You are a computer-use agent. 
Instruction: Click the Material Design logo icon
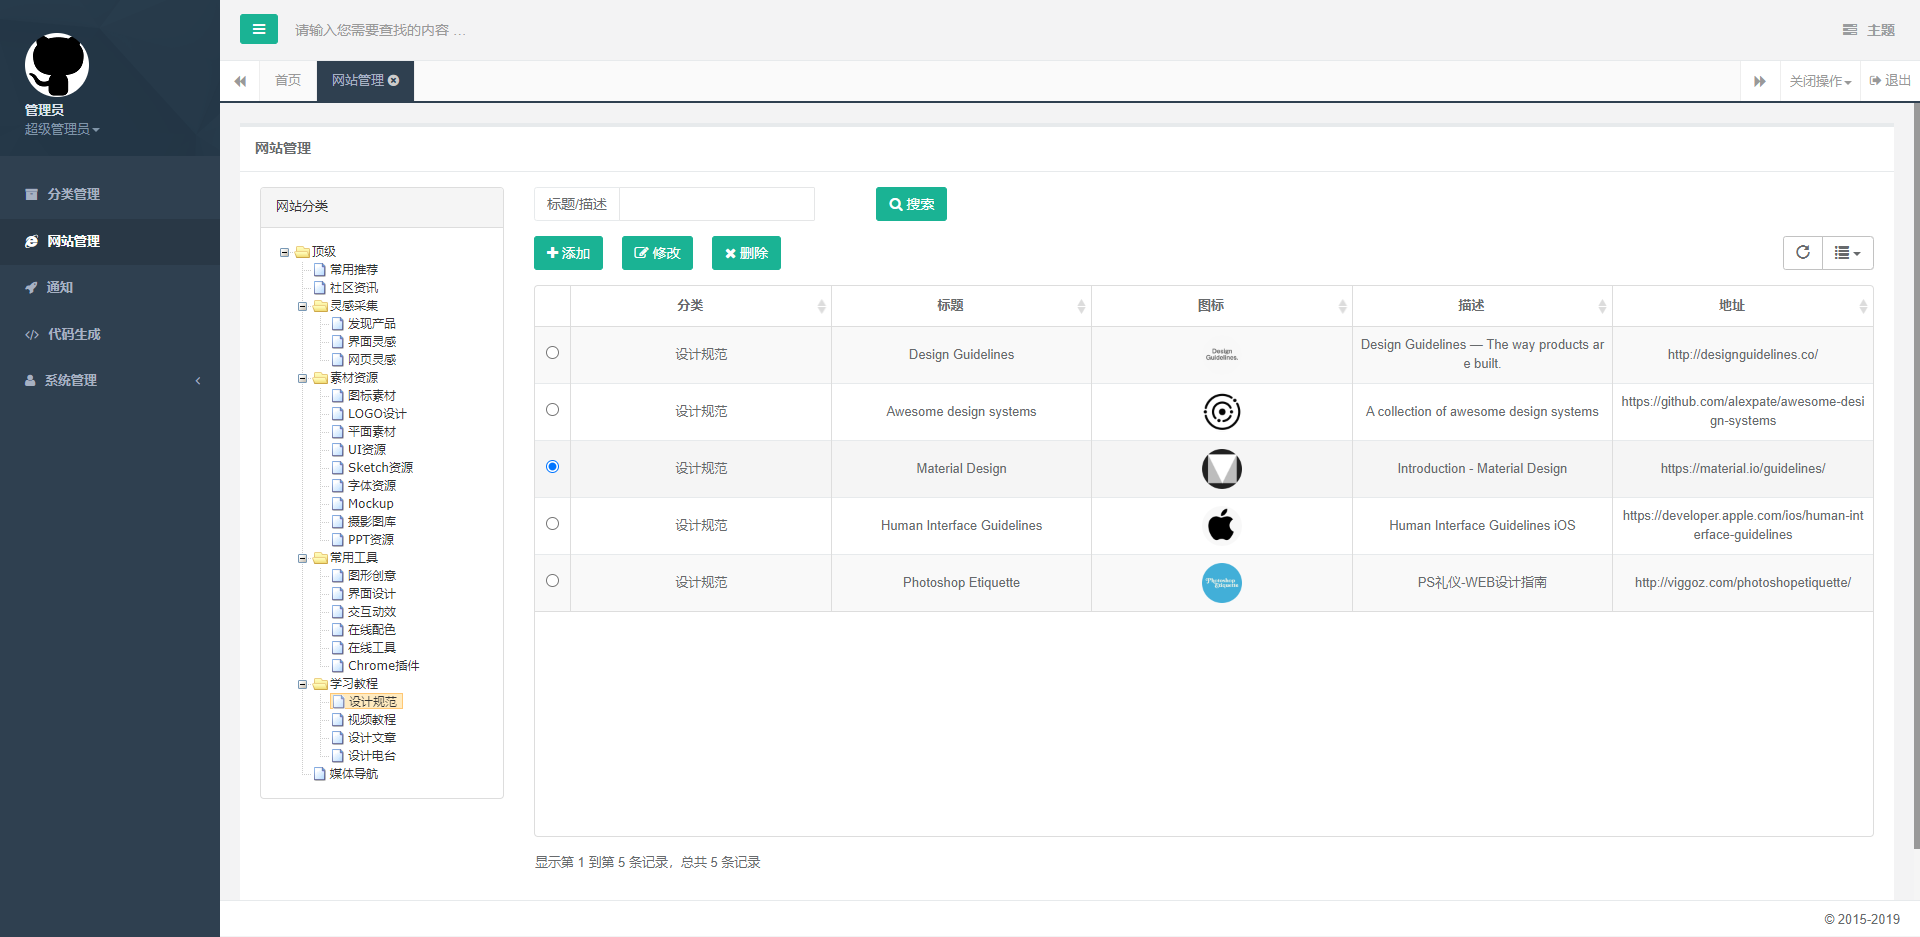coord(1221,468)
